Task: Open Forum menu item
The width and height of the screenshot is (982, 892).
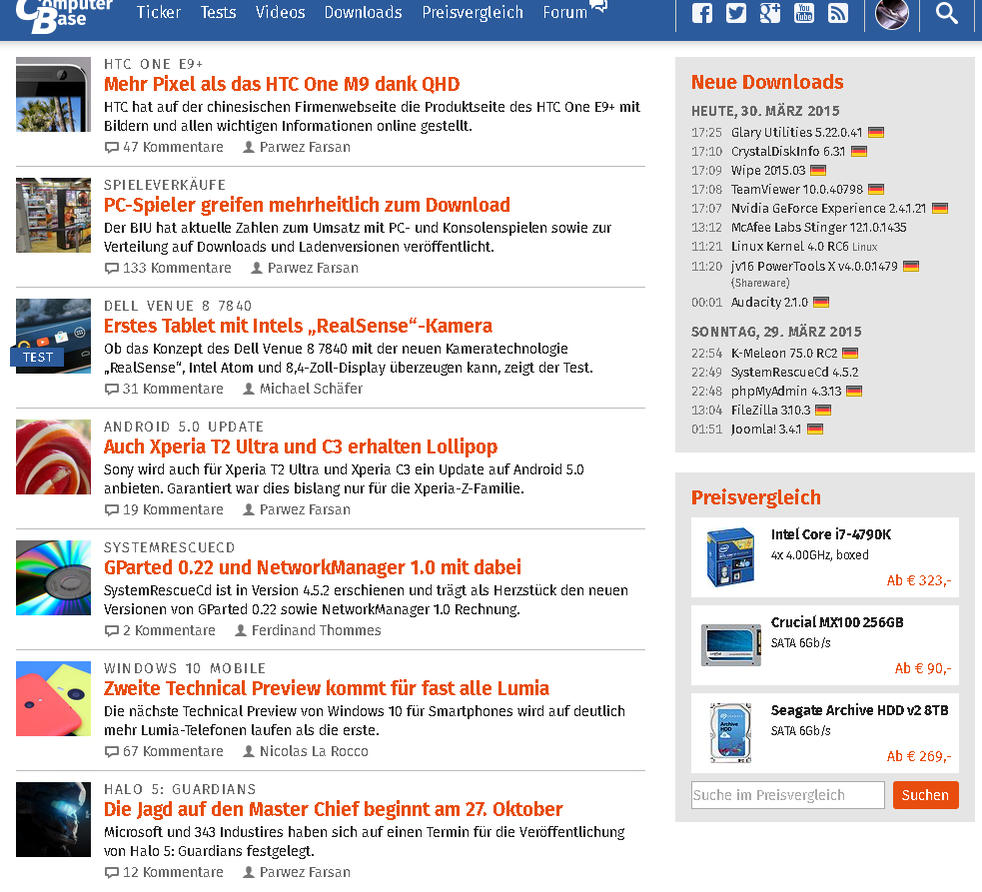Action: [x=565, y=12]
